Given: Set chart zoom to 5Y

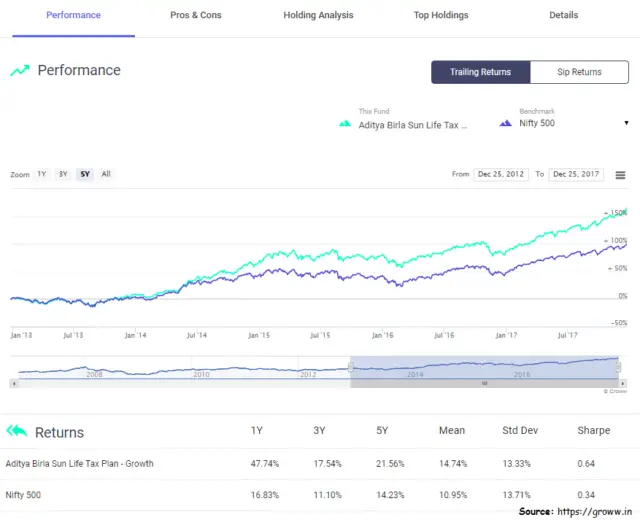Looking at the screenshot, I should pyautogui.click(x=85, y=174).
